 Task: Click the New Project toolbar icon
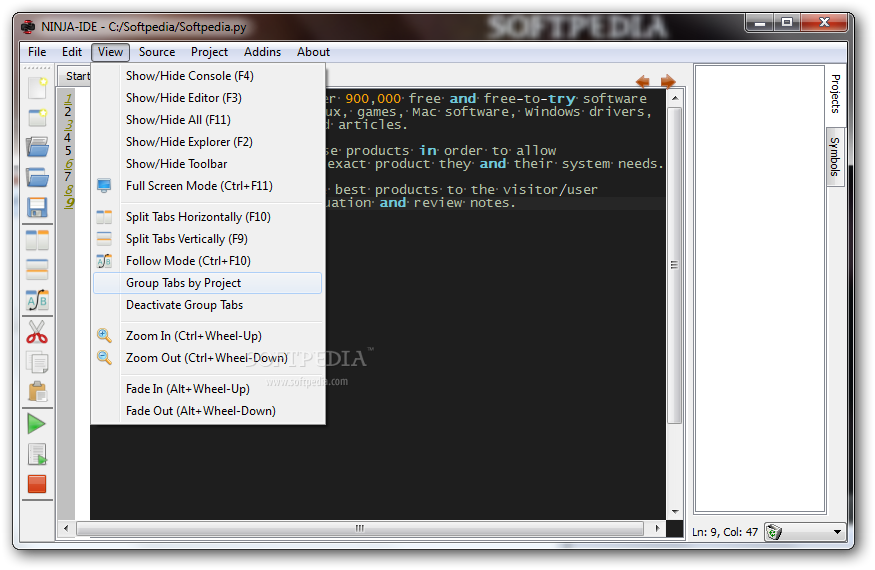[37, 117]
